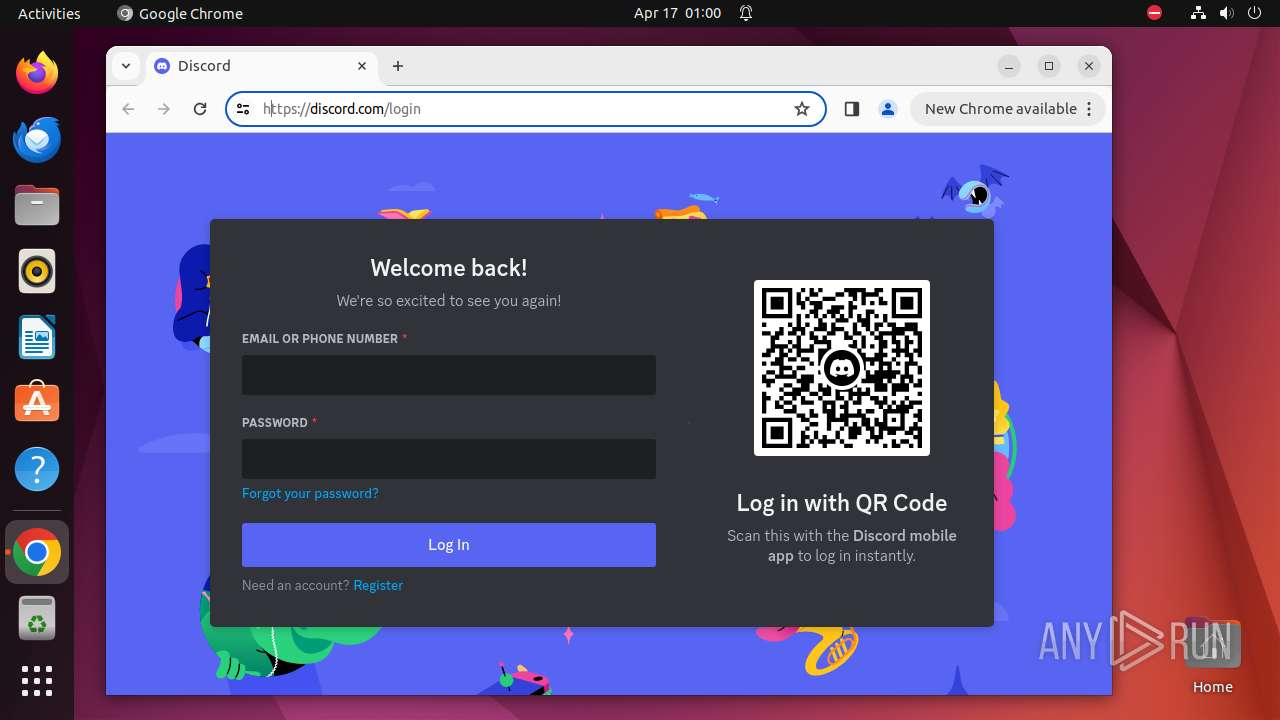The image size is (1280, 720).
Task: Close the Discord tab
Action: tap(362, 66)
